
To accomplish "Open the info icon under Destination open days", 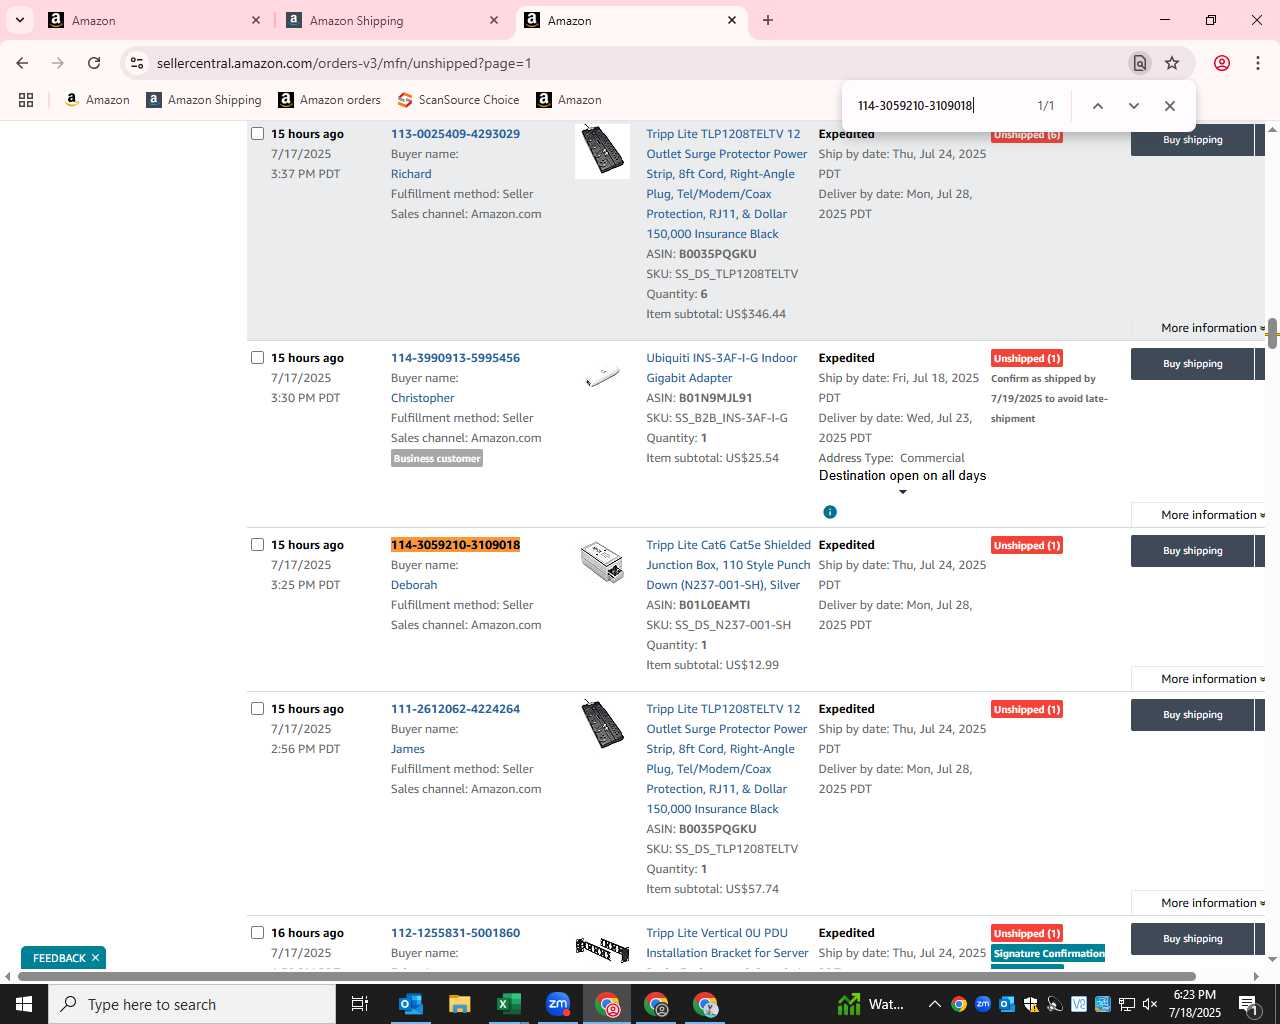I will tap(830, 512).
